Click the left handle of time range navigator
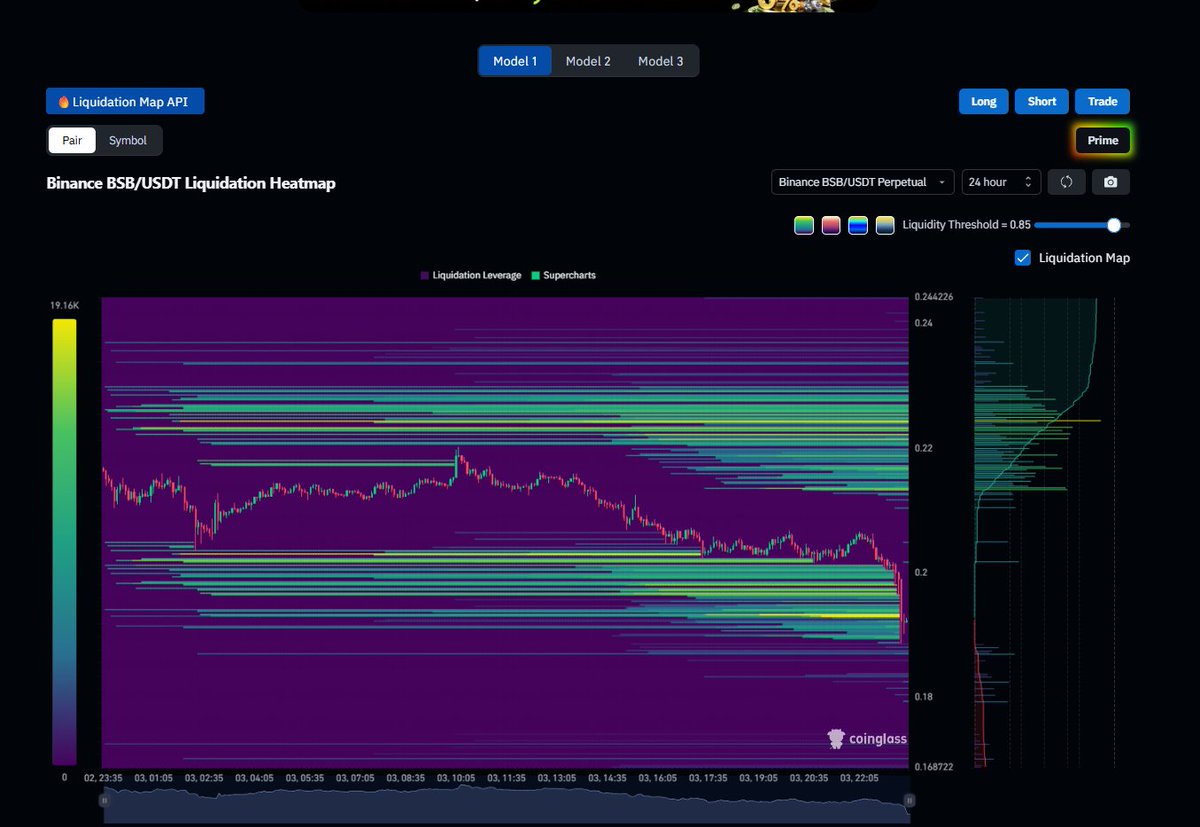This screenshot has width=1200, height=827. pos(102,800)
